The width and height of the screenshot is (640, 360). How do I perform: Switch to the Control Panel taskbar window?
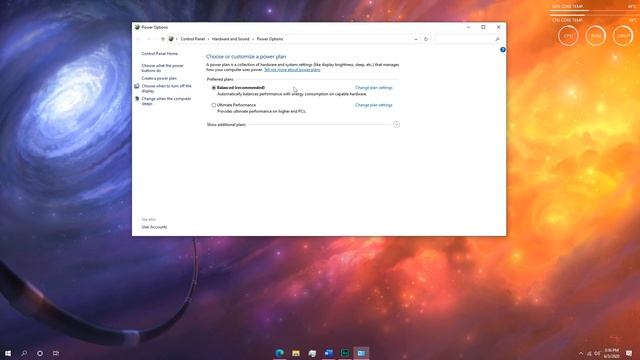coord(361,353)
